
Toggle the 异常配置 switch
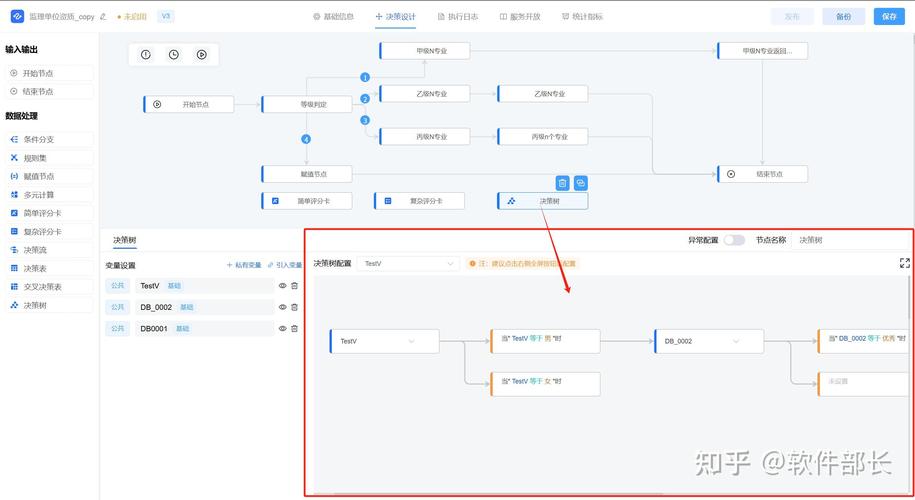734,240
